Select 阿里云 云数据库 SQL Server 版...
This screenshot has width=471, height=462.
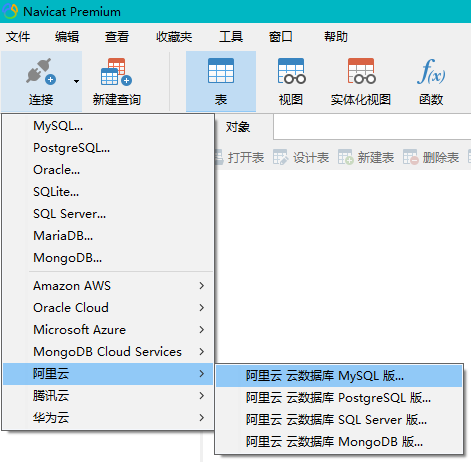click(x=339, y=420)
